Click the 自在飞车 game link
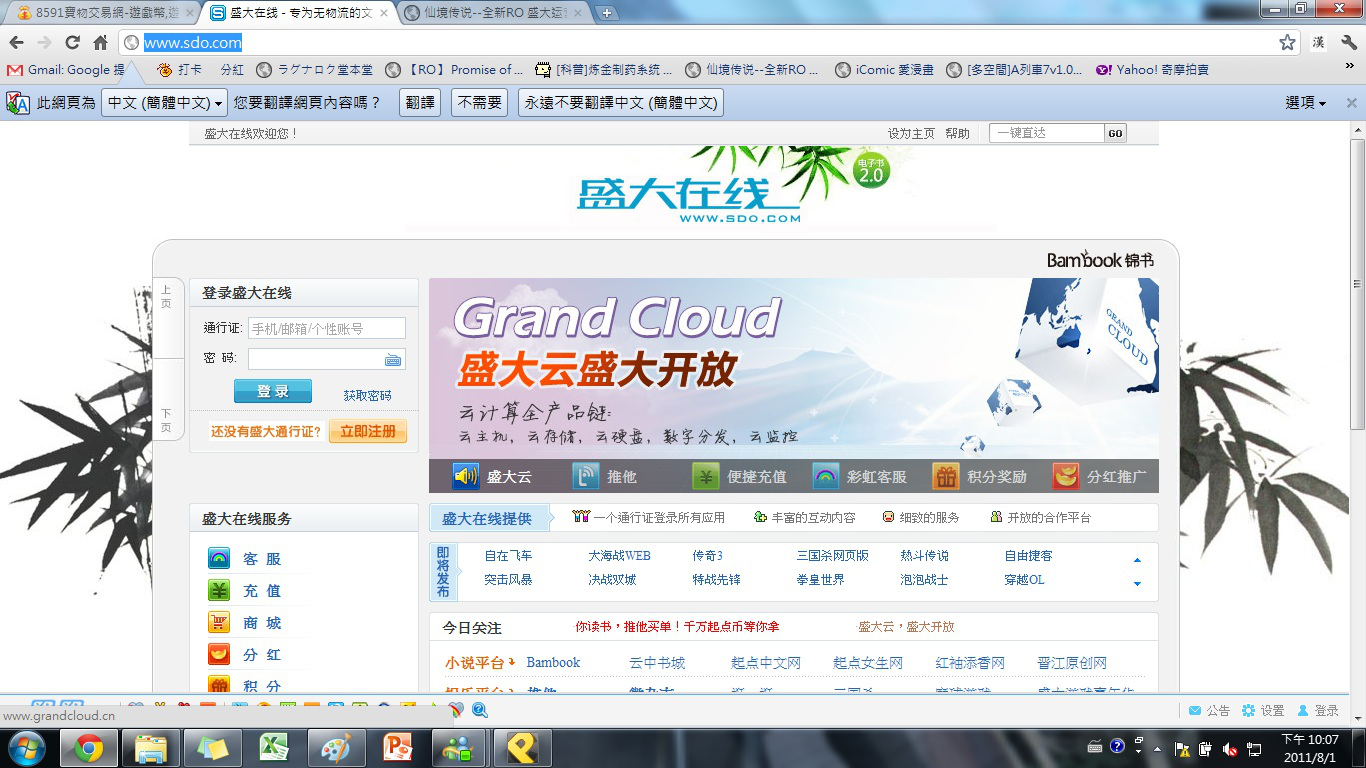This screenshot has height=768, width=1366. point(508,556)
